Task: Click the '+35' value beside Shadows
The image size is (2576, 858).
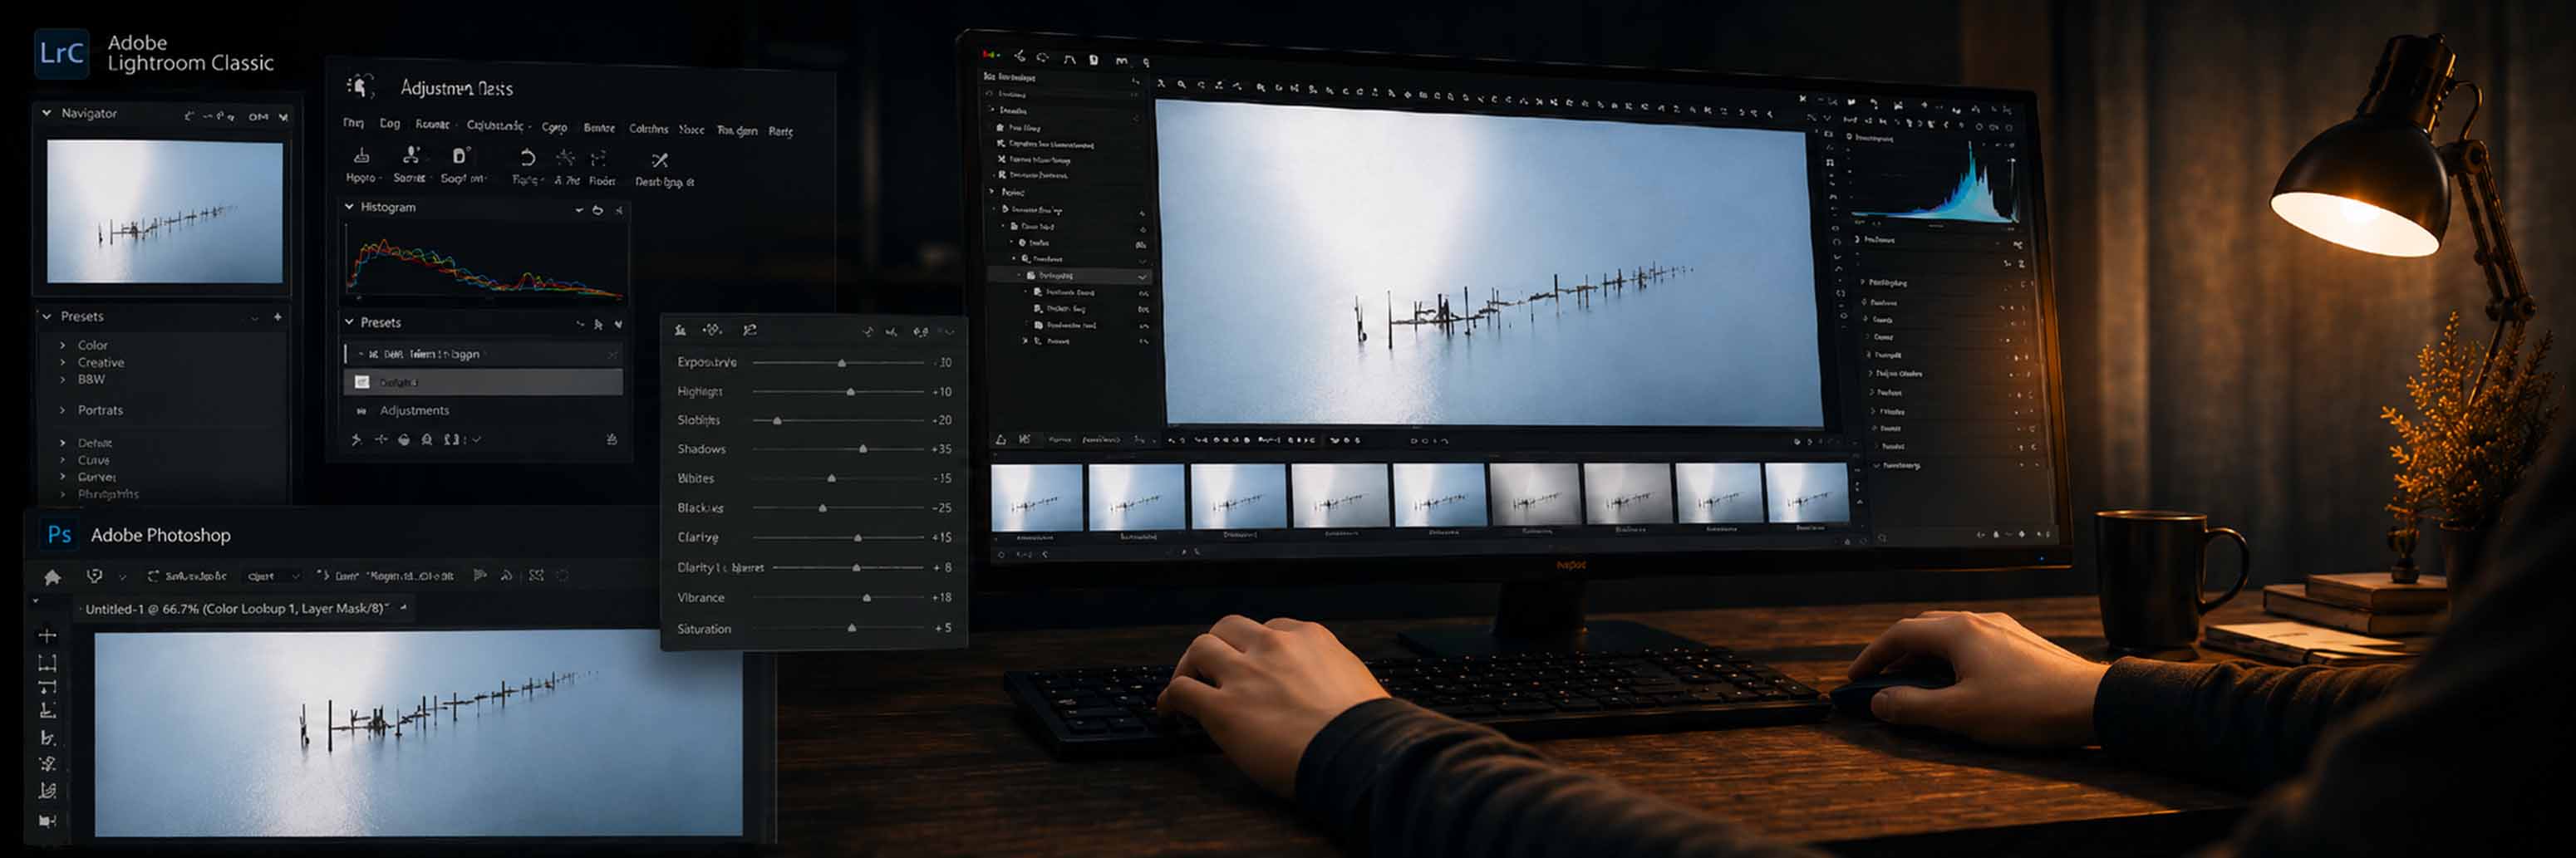Action: pyautogui.click(x=941, y=449)
